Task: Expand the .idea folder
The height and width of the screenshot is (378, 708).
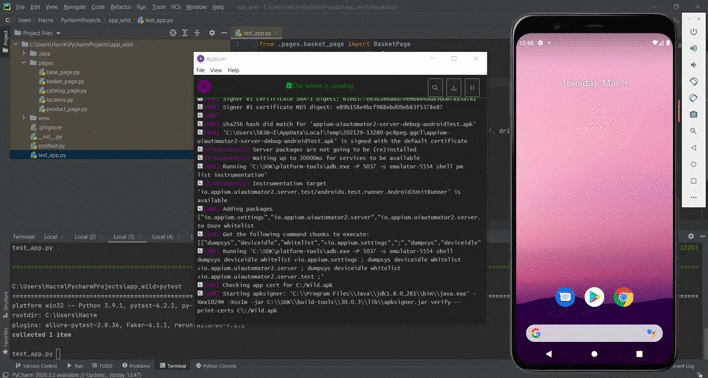Action: (x=24, y=54)
